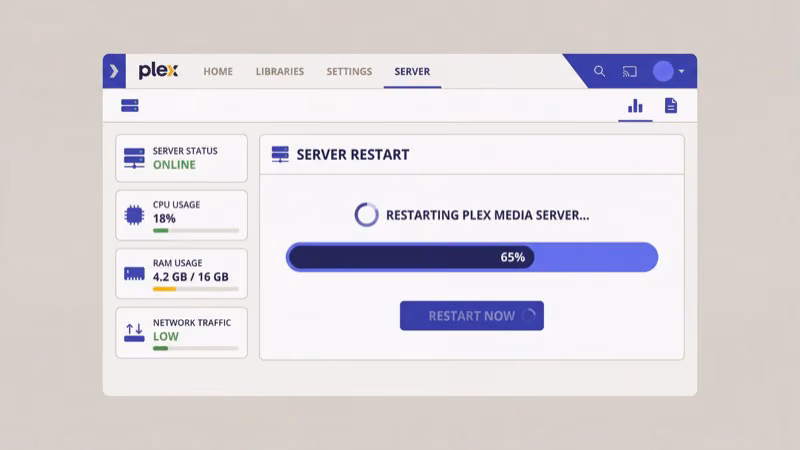Click the cast to device icon
This screenshot has height=450, width=800.
(x=630, y=71)
